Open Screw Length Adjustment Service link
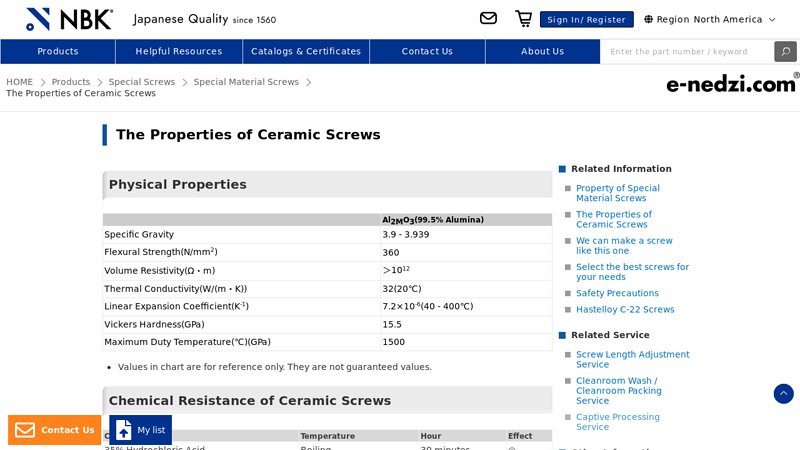Viewport: 800px width, 450px height. 632,359
